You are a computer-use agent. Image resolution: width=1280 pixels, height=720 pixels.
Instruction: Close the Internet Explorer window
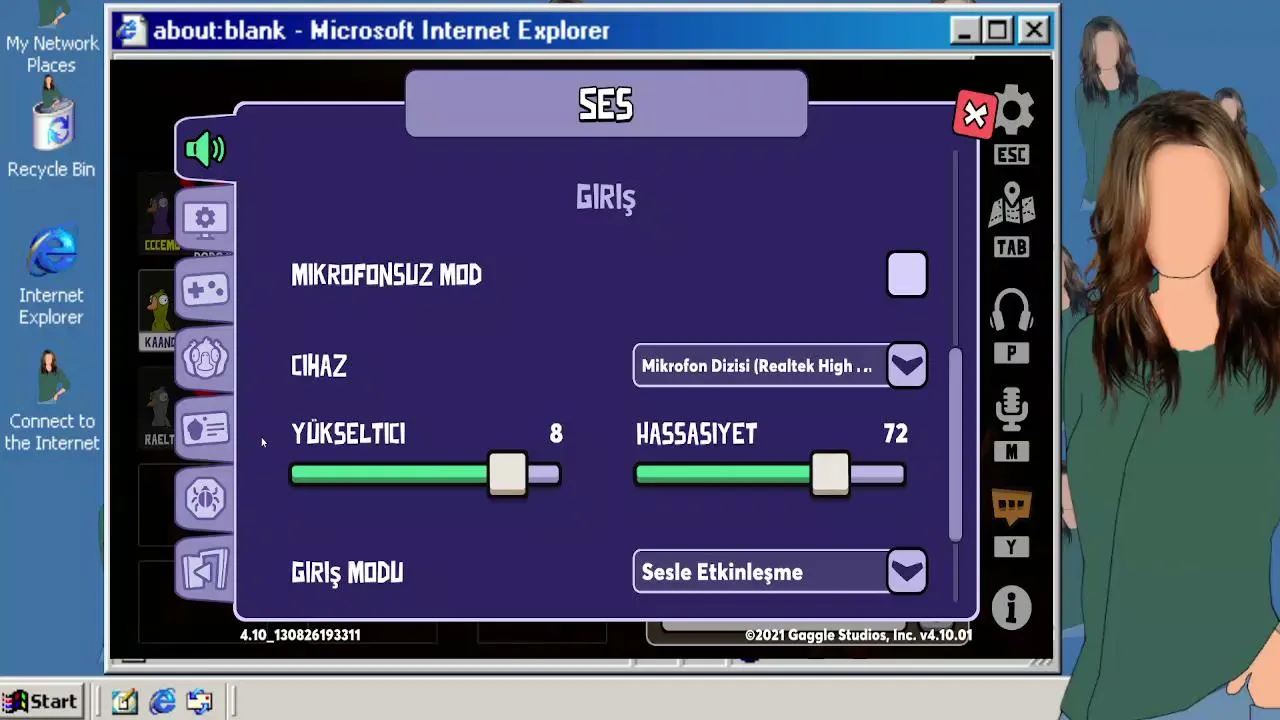pos(1033,31)
